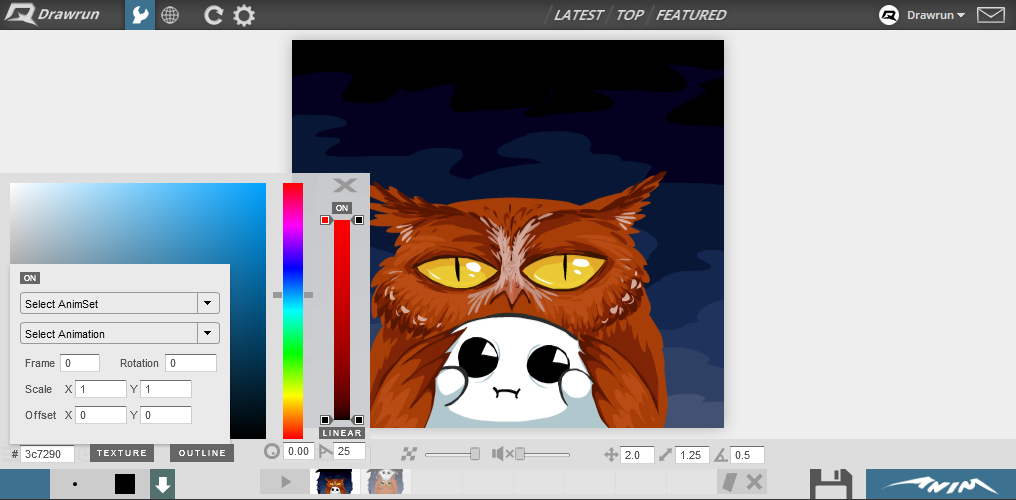The width and height of the screenshot is (1016, 500).
Task: Click the rainbow hue slider bar
Action: coord(293,311)
